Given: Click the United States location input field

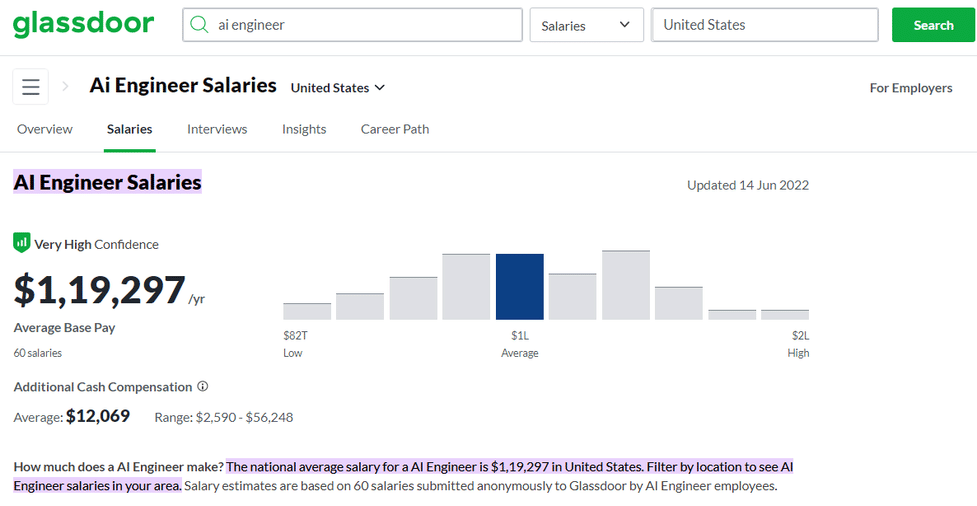Looking at the screenshot, I should [x=764, y=25].
